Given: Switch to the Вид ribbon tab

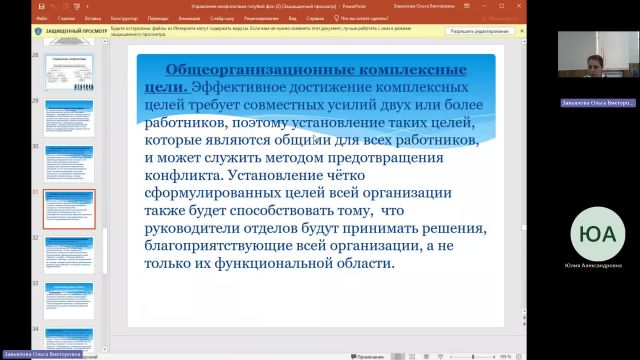Looking at the screenshot, I should click(293, 18).
